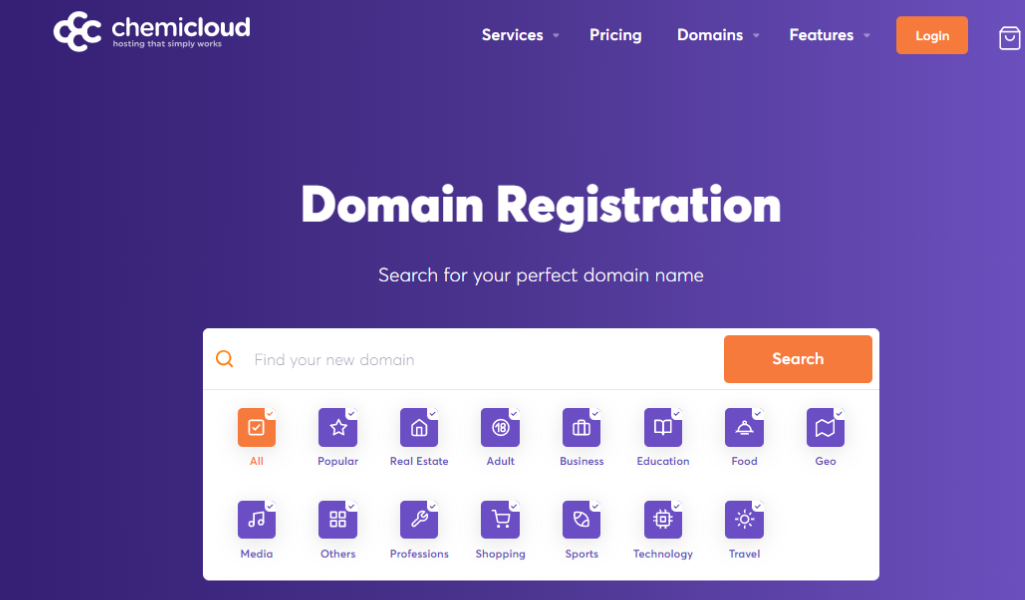Pick the Shopping cart category icon

(x=501, y=520)
